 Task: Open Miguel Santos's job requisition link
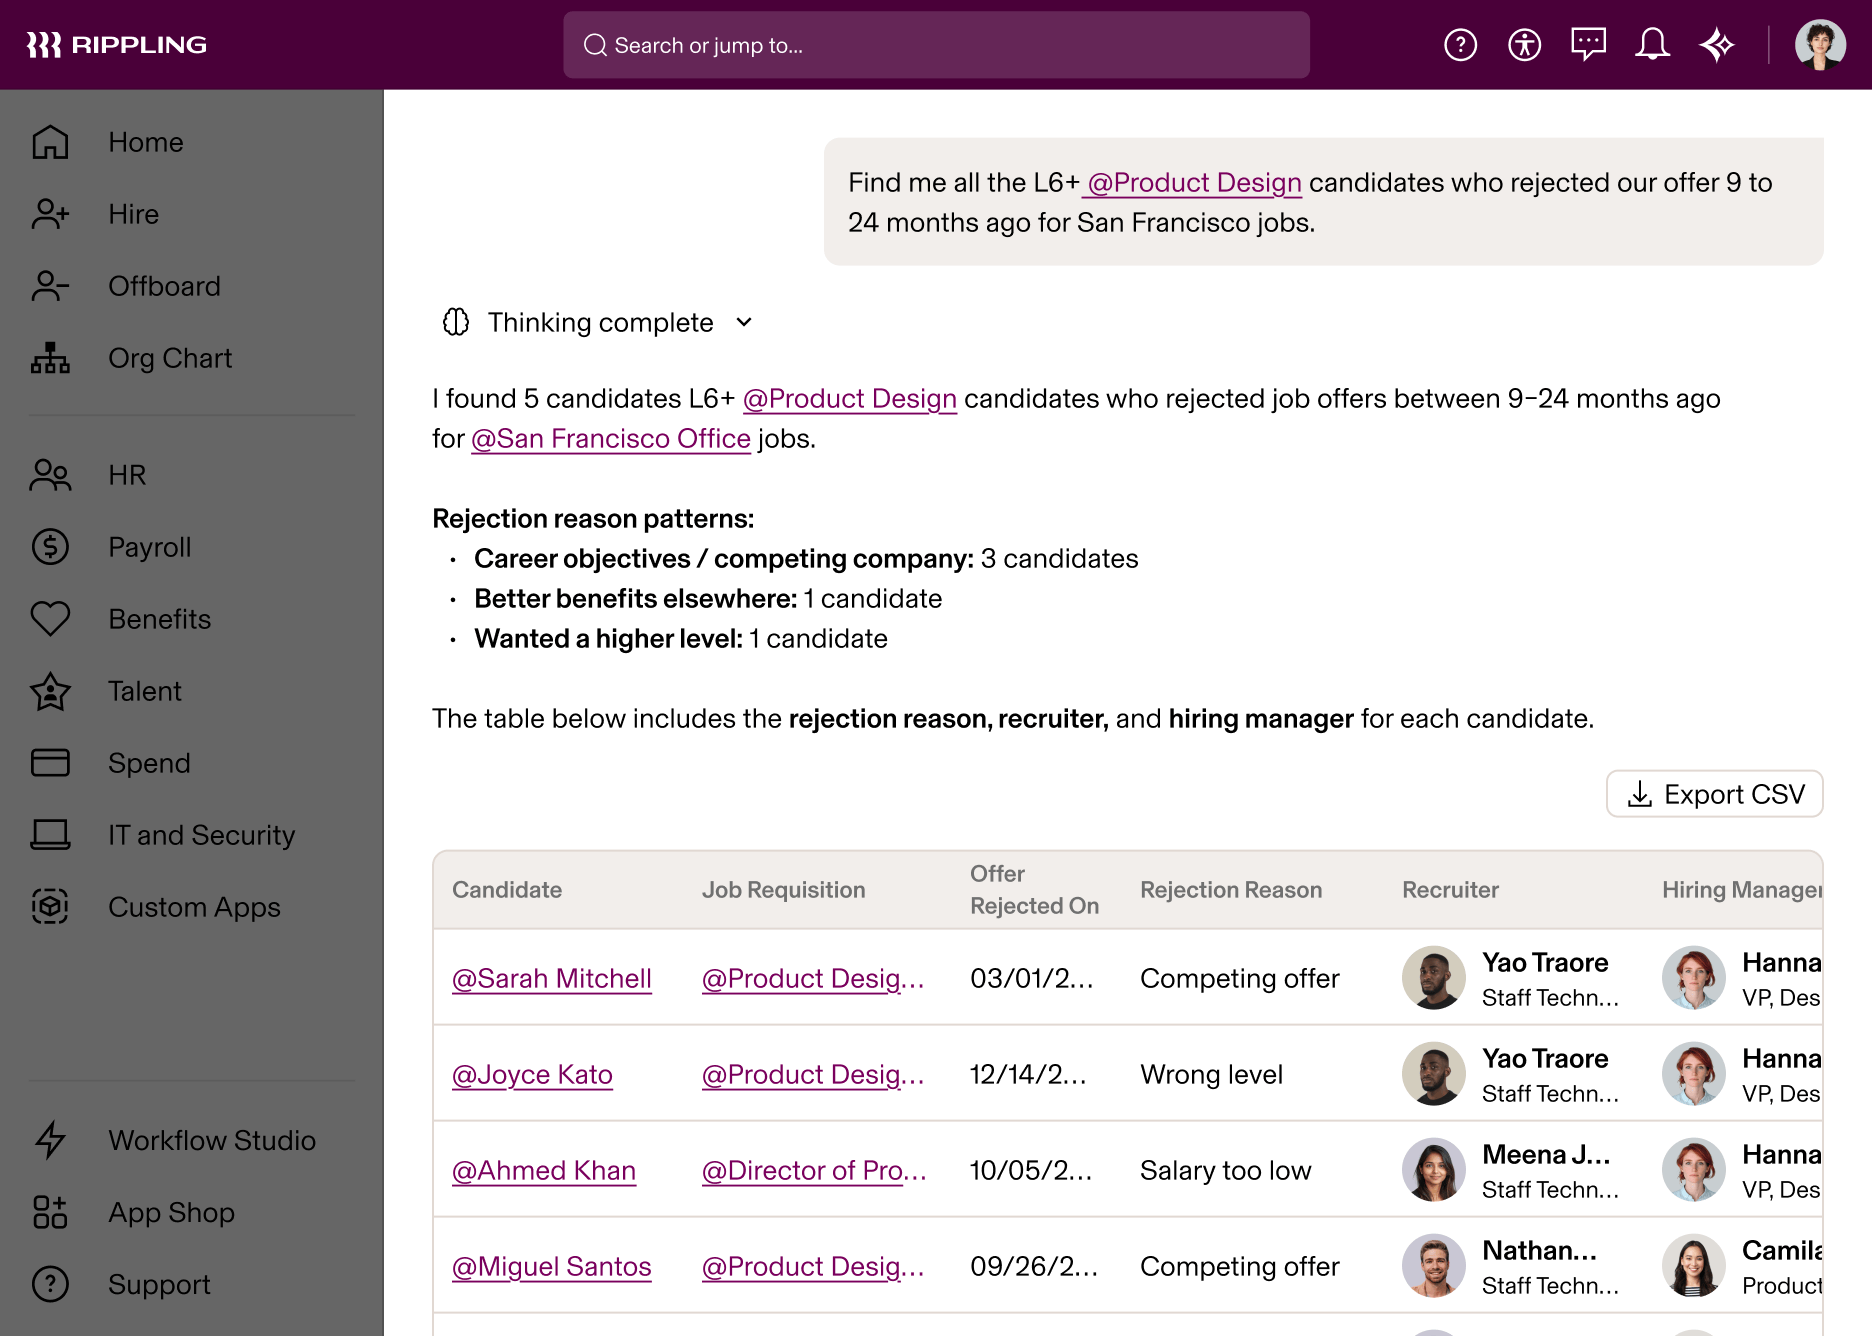tap(813, 1266)
